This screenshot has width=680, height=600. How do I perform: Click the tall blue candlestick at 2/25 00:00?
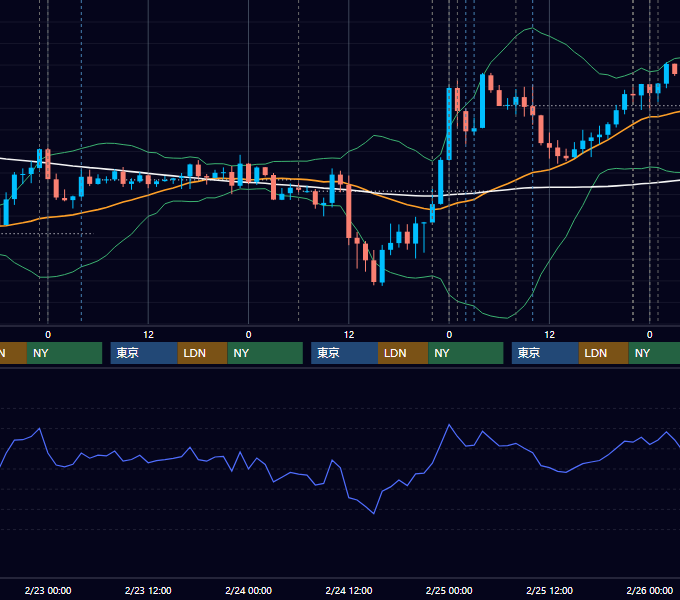[449, 124]
